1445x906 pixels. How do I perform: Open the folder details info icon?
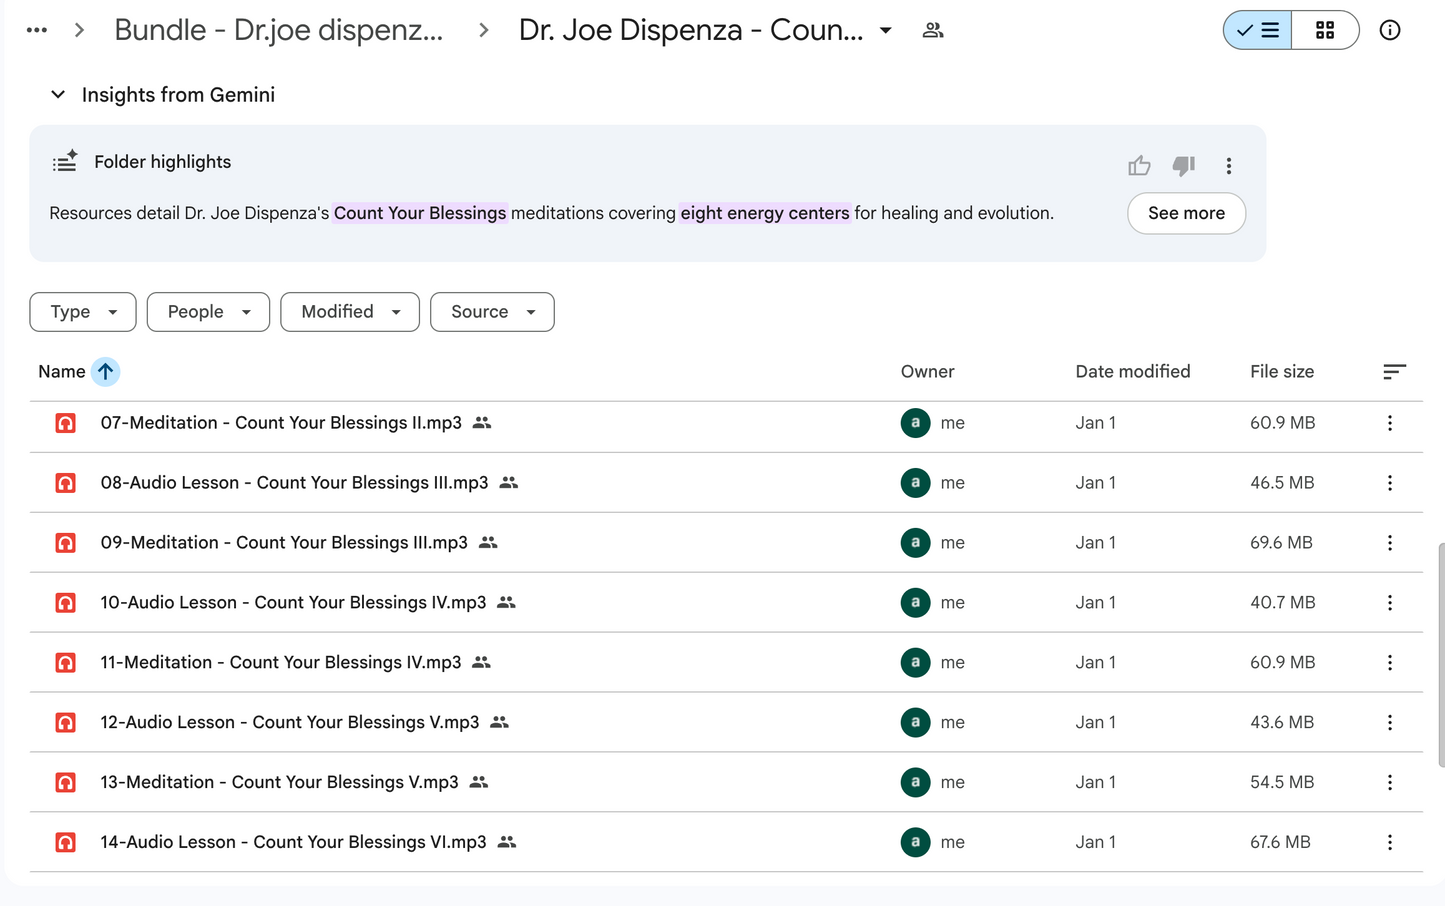pyautogui.click(x=1390, y=30)
